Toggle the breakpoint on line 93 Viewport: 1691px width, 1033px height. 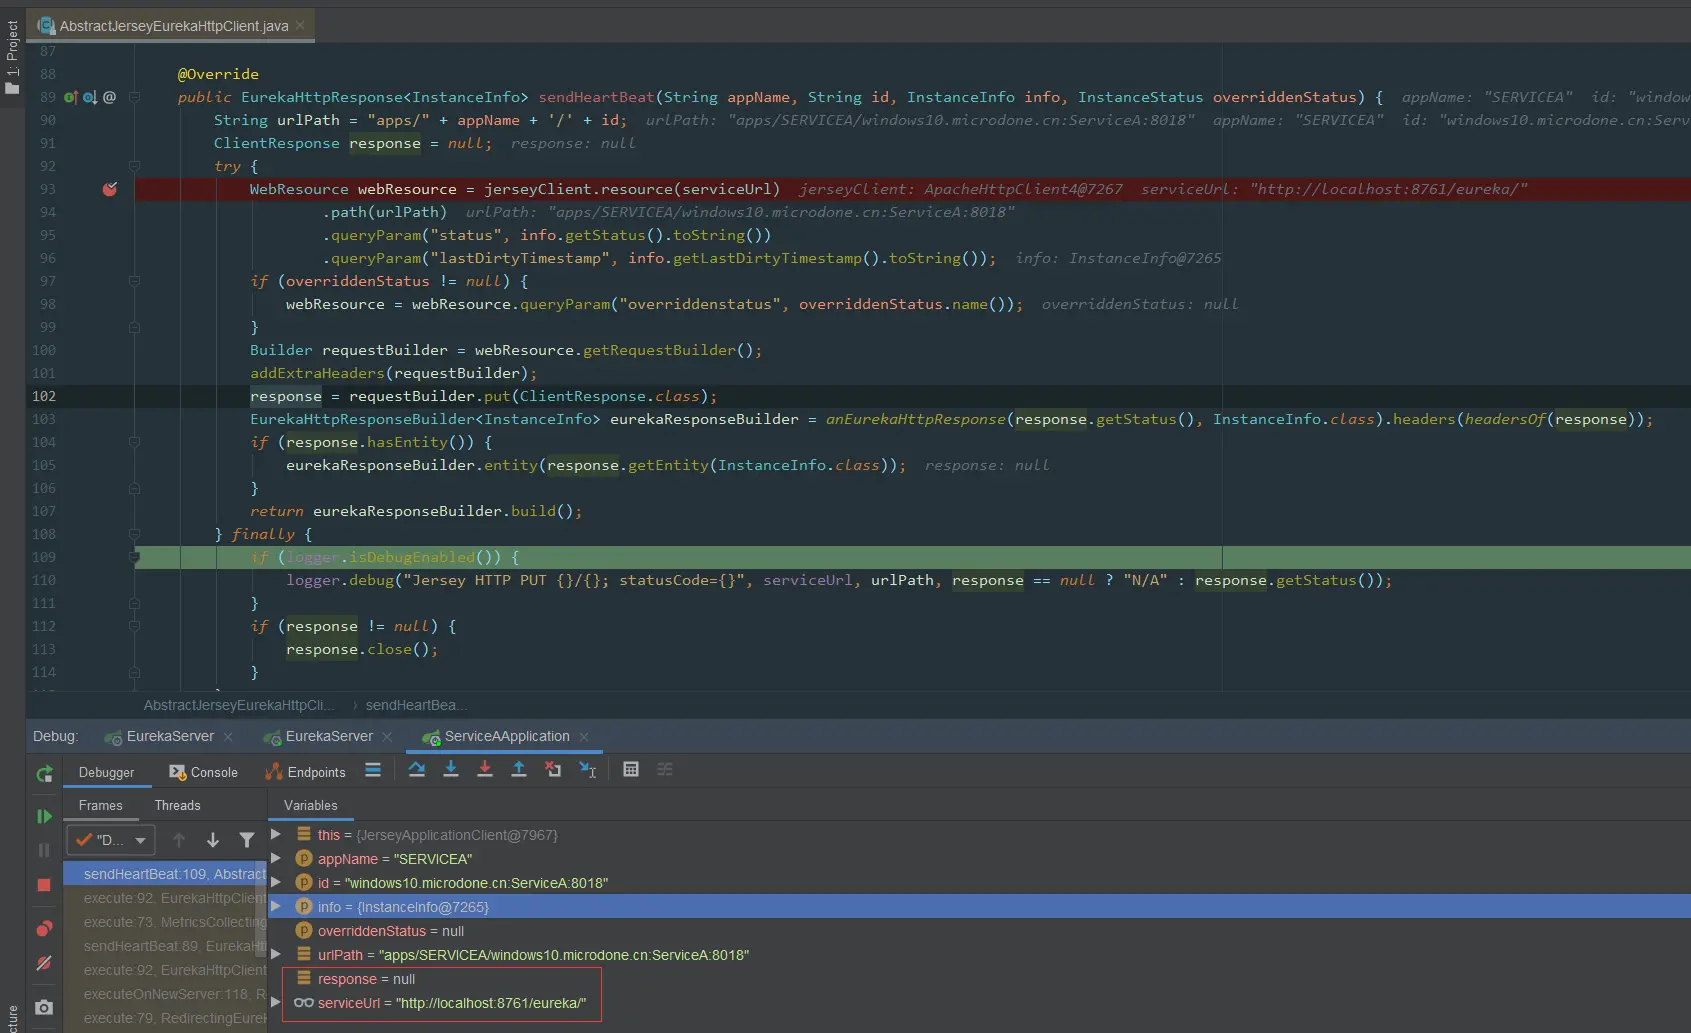[x=110, y=189]
